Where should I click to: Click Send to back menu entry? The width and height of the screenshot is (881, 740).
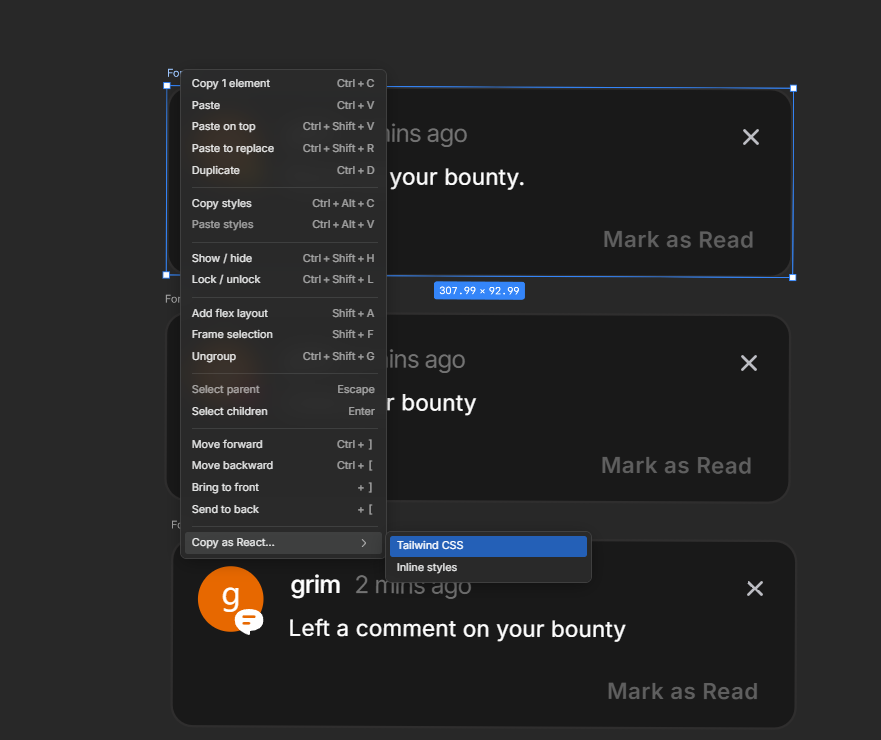pyautogui.click(x=283, y=509)
